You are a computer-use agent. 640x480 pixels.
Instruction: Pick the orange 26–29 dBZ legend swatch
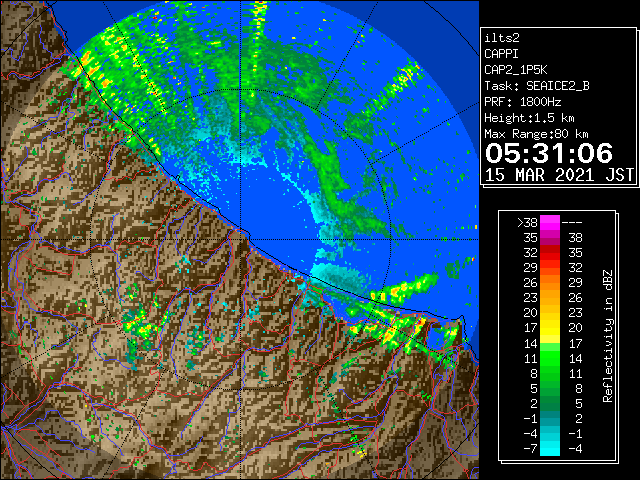pyautogui.click(x=550, y=282)
